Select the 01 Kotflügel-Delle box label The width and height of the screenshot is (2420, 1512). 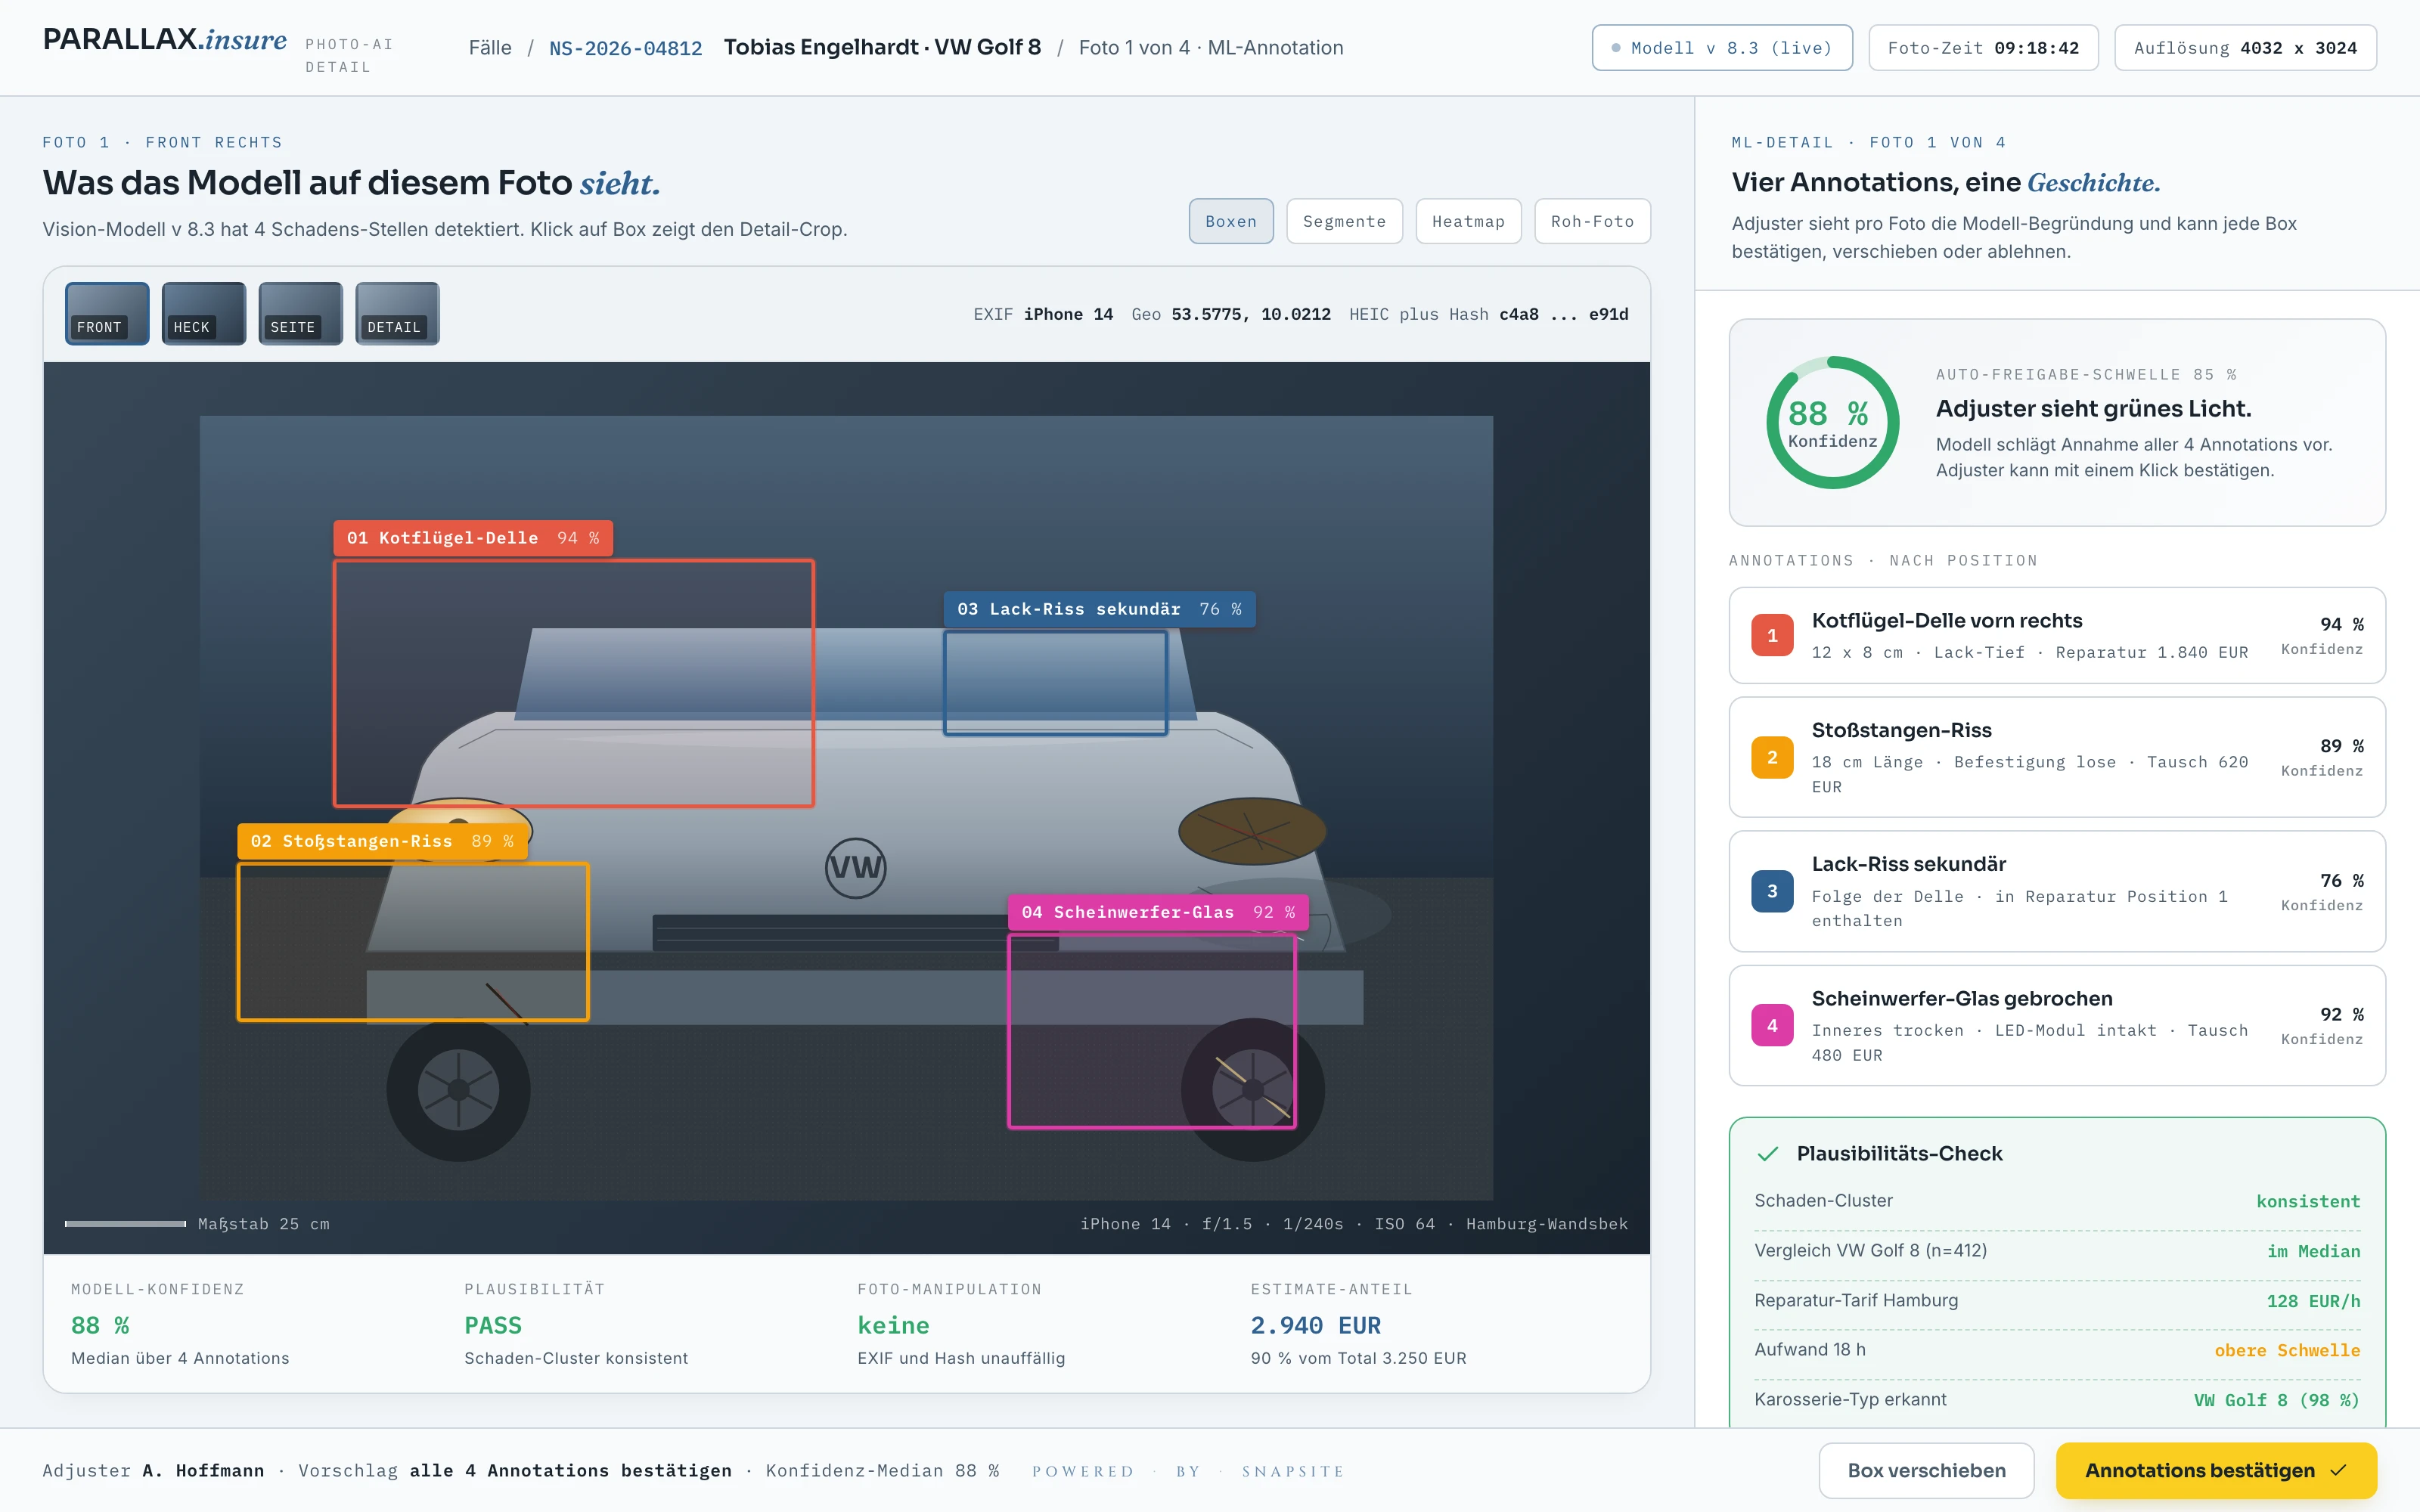tap(473, 538)
